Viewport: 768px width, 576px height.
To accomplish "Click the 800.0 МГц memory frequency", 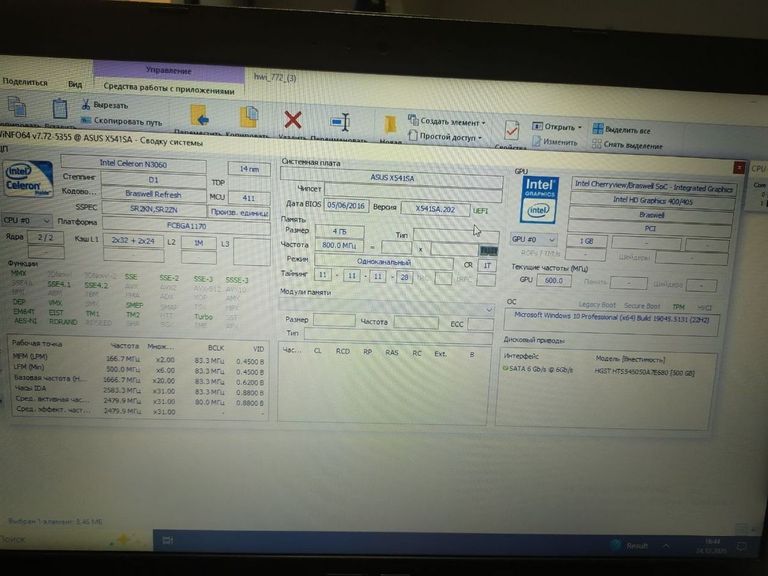I will [x=339, y=245].
